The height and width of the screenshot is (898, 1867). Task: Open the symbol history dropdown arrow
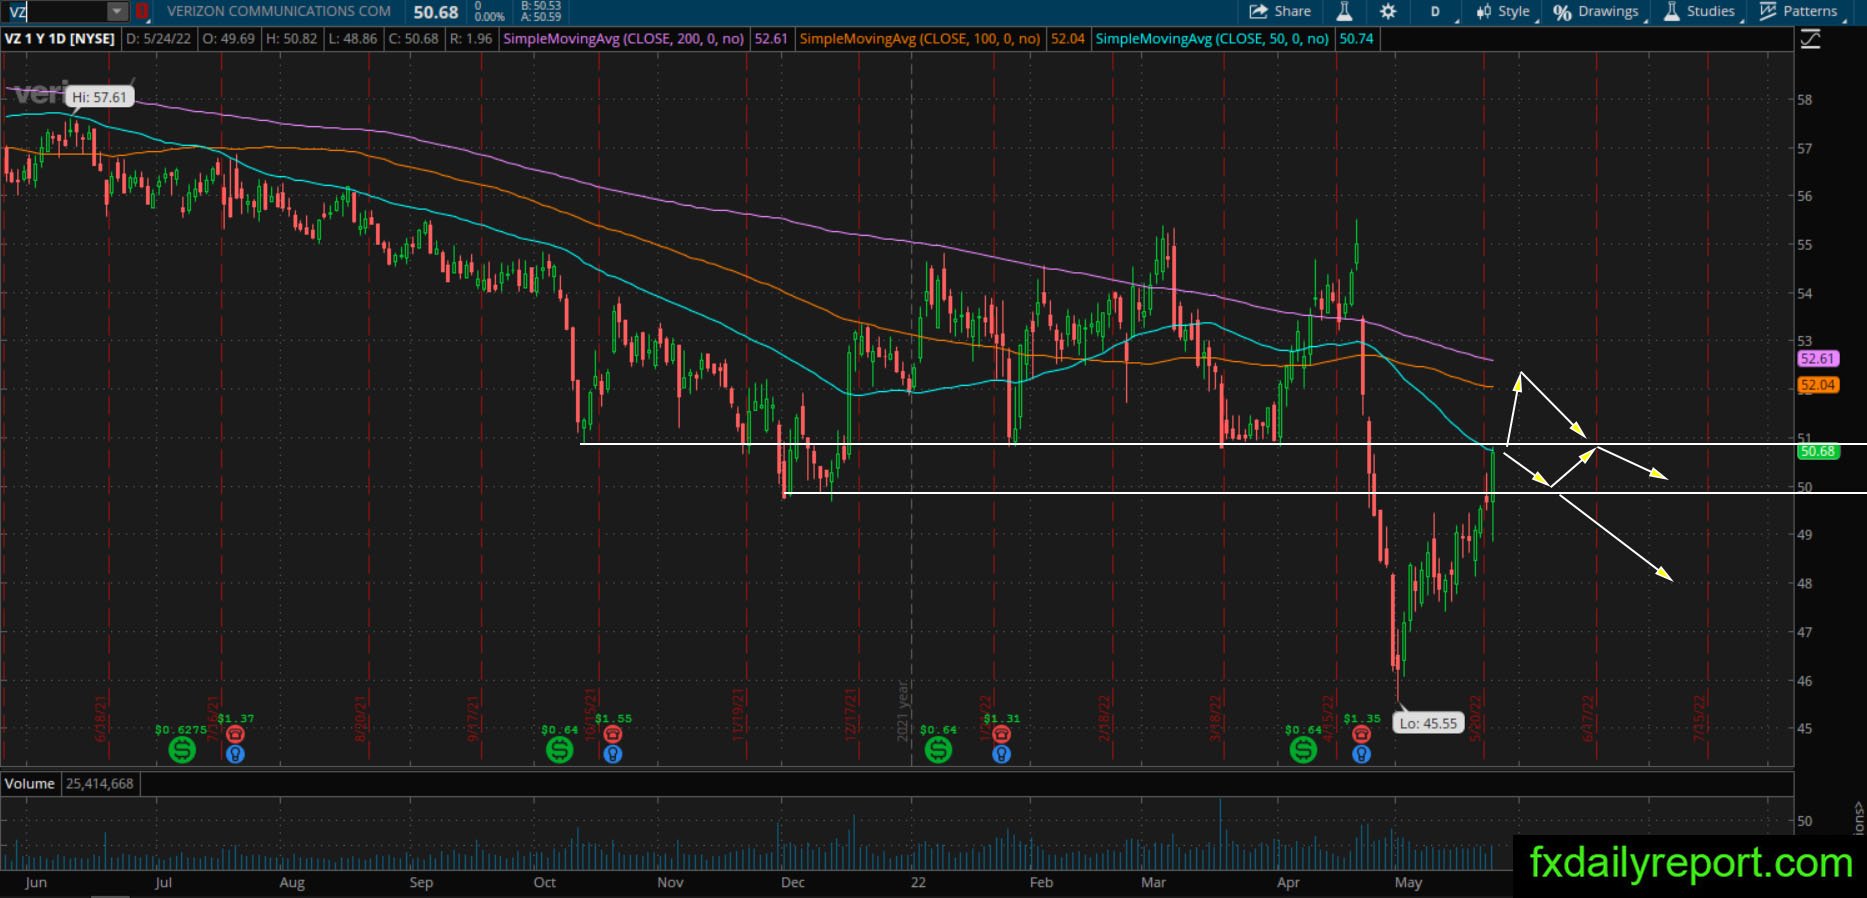pyautogui.click(x=118, y=12)
